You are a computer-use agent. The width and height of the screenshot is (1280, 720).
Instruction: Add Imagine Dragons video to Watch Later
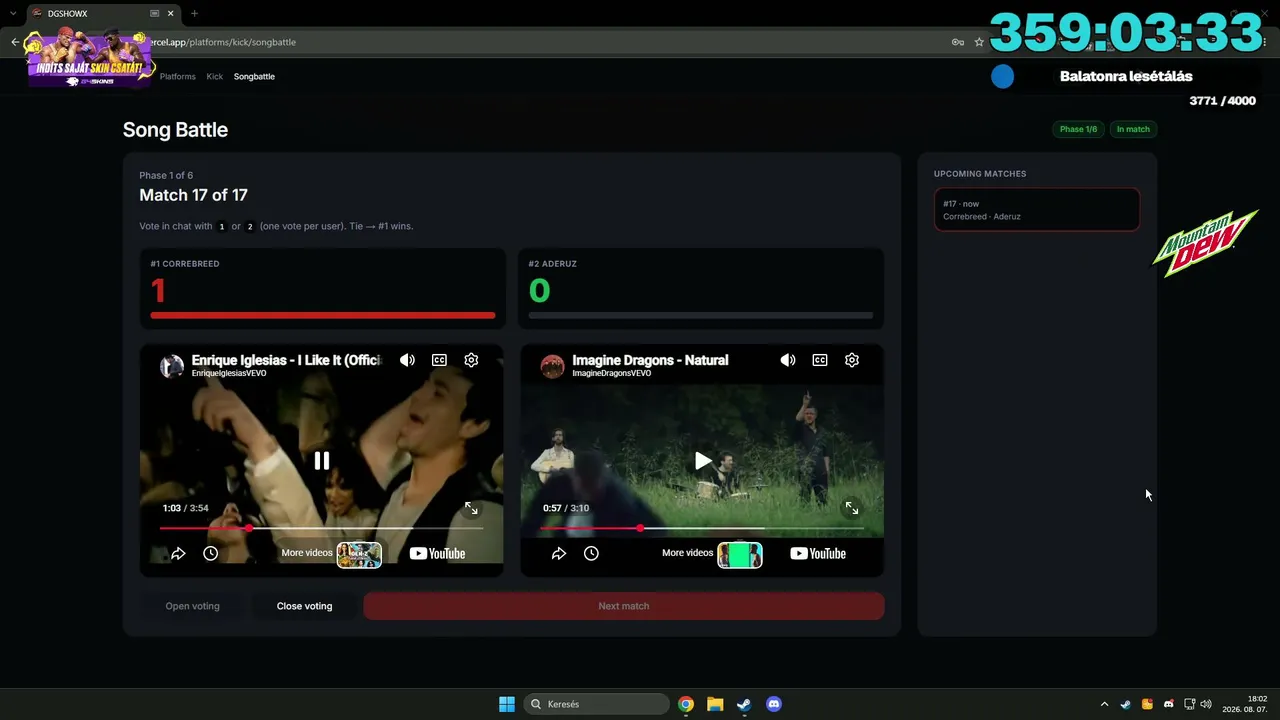591,553
